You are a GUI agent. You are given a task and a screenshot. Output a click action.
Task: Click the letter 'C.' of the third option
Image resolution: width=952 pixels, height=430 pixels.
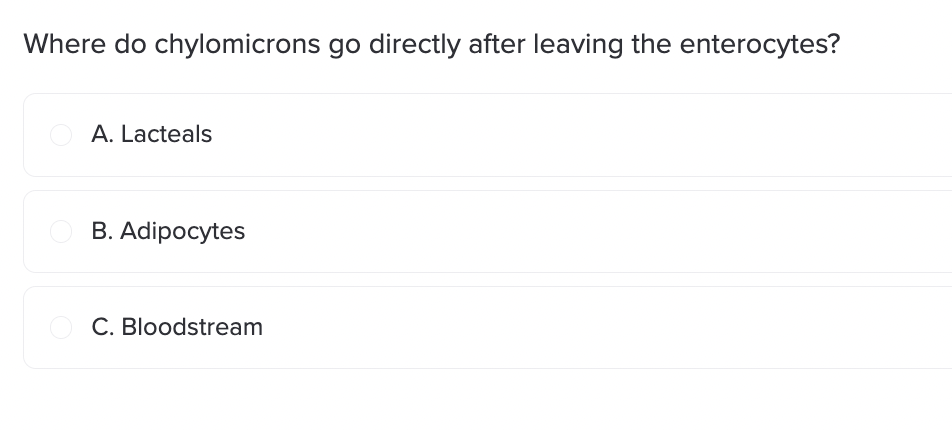click(103, 327)
